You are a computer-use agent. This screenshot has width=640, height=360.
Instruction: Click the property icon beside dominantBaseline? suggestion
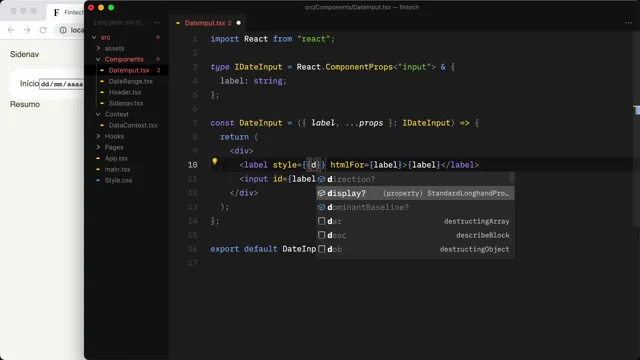[322, 207]
